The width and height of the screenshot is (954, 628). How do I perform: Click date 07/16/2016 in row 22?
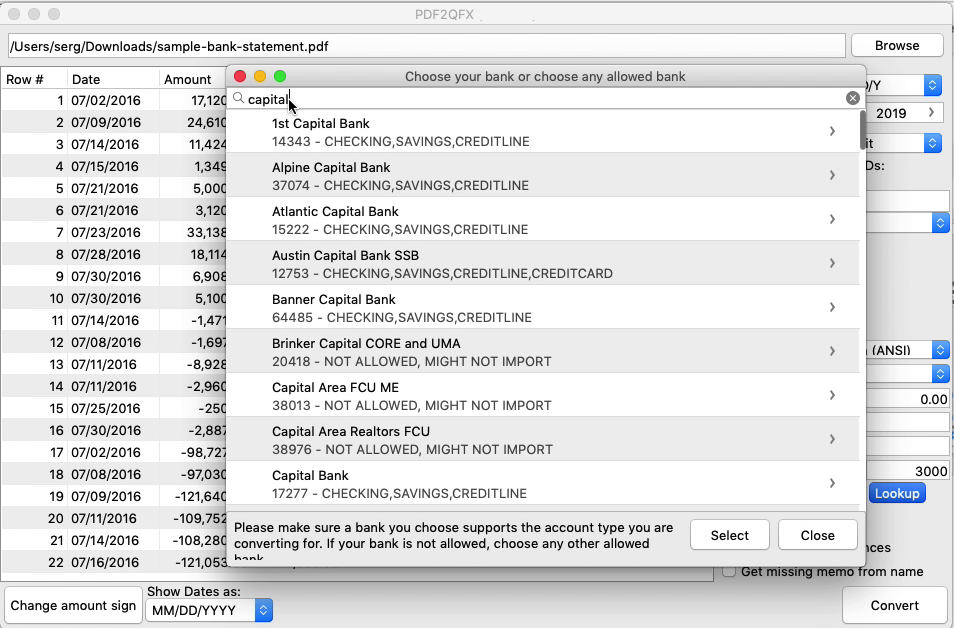106,562
